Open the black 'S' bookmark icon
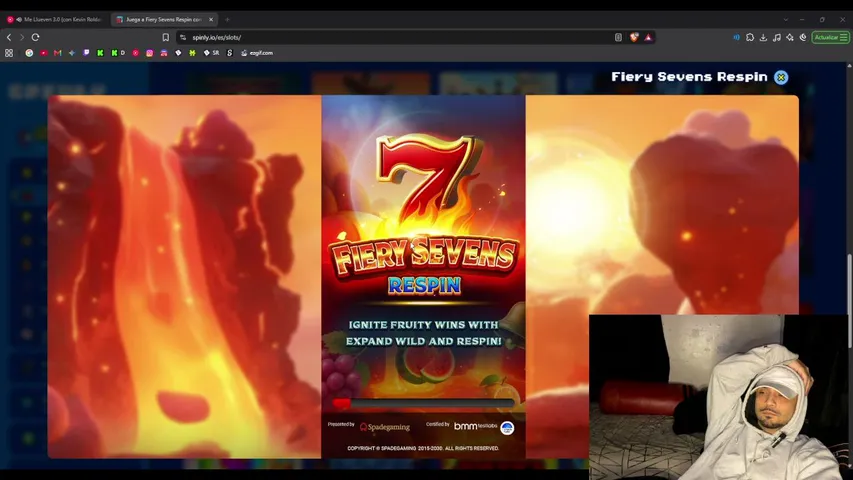Viewport: 853px width, 480px height. (x=230, y=53)
